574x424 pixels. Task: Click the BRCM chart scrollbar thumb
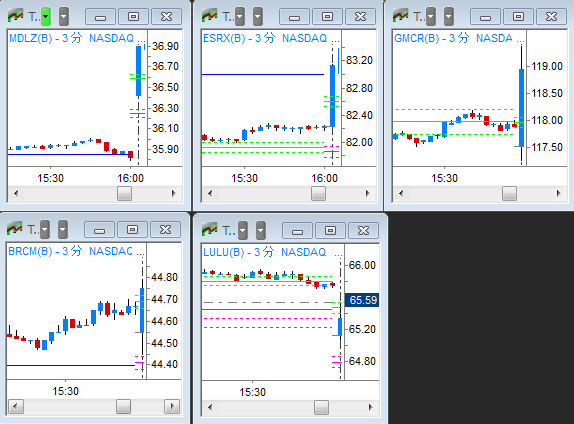123,406
